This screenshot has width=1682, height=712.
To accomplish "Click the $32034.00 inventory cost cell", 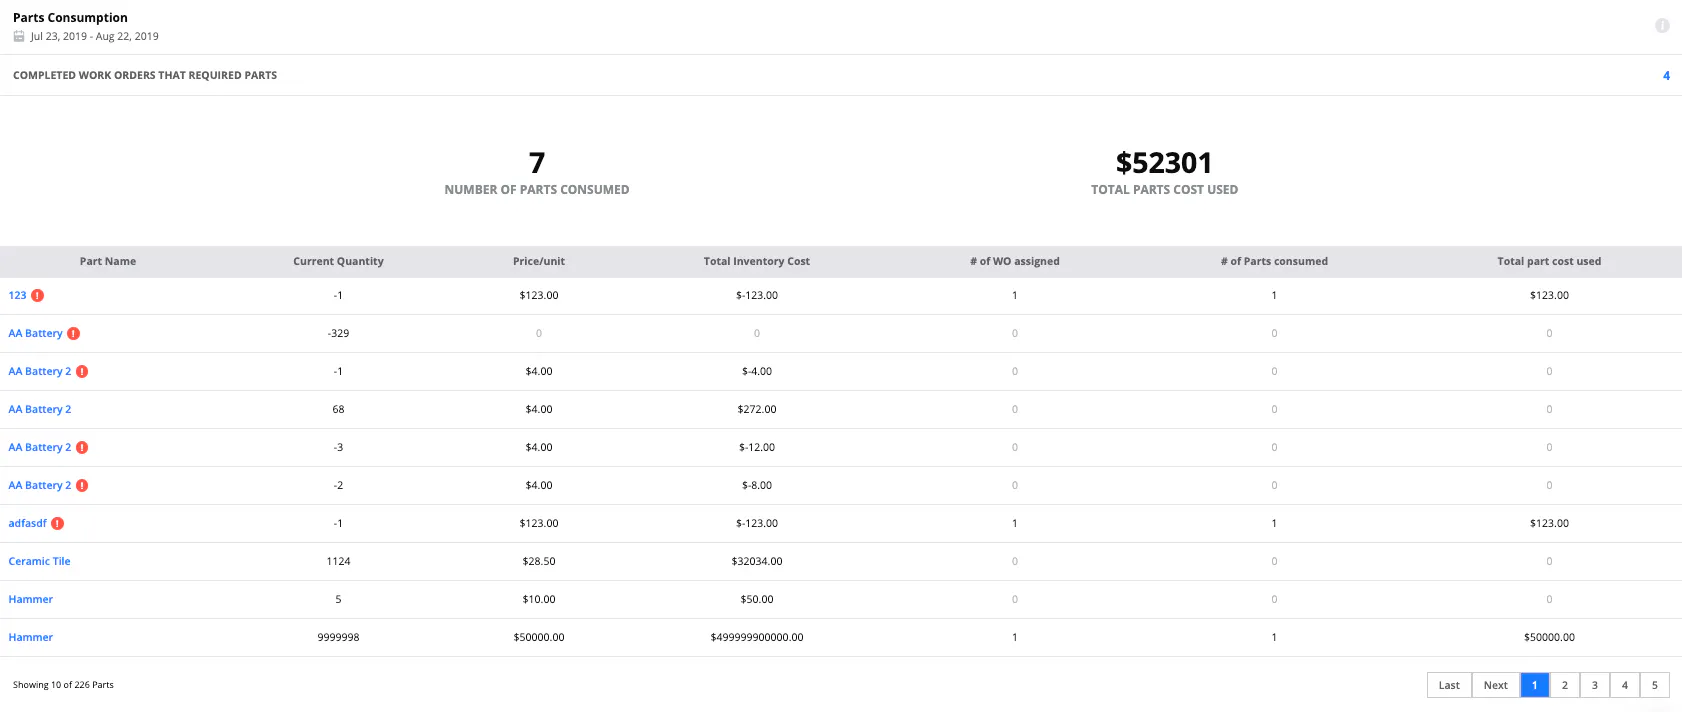I will (x=757, y=561).
